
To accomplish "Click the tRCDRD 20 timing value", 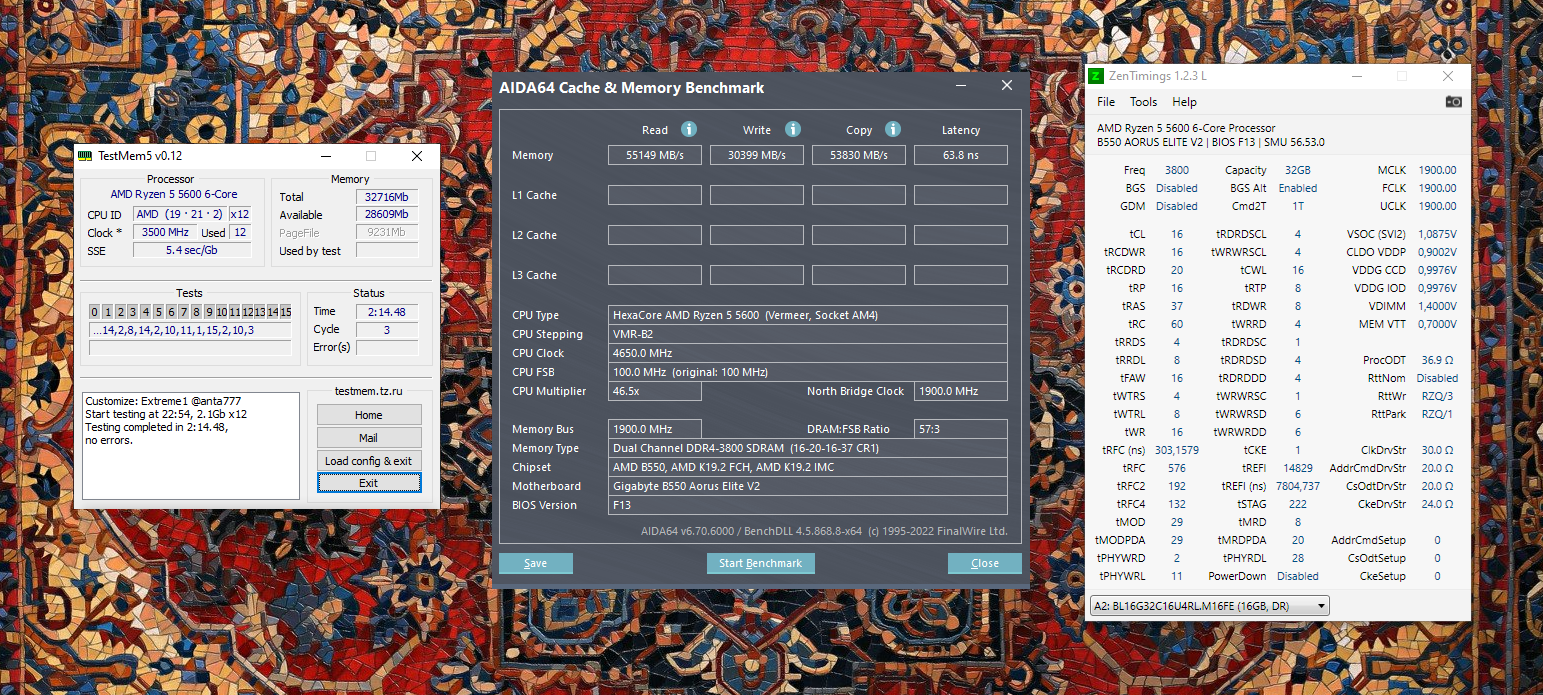I will pyautogui.click(x=1177, y=270).
